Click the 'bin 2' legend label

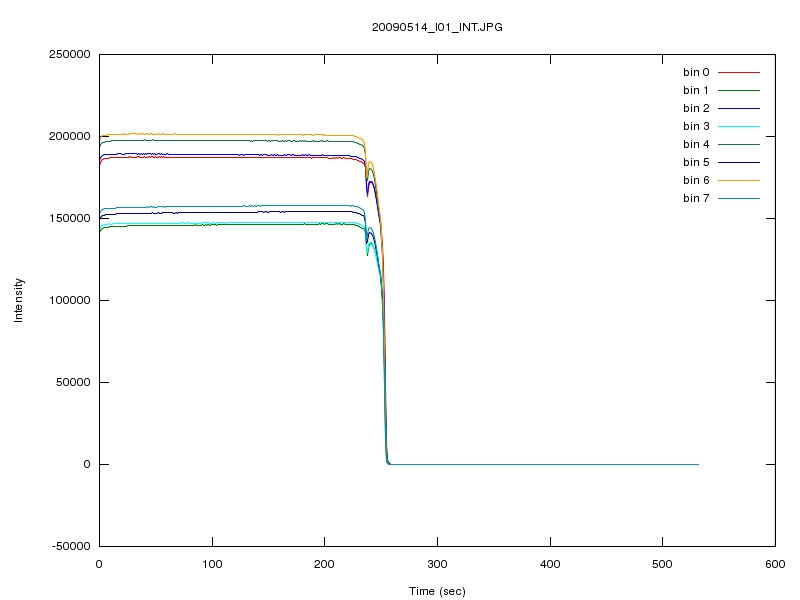[696, 108]
